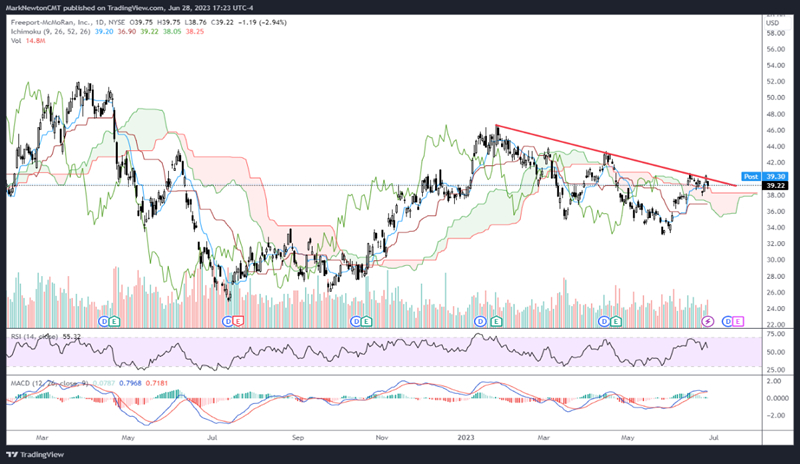Click the 2023 time axis label
Screen dimensions: 800x464
pos(466,438)
